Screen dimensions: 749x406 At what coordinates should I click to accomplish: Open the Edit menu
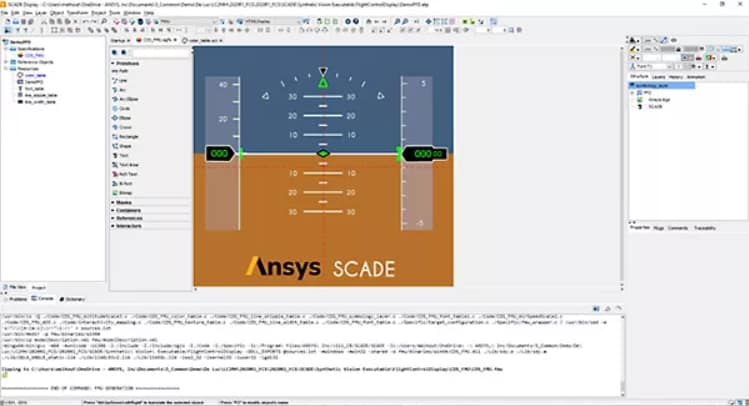pyautogui.click(x=16, y=13)
